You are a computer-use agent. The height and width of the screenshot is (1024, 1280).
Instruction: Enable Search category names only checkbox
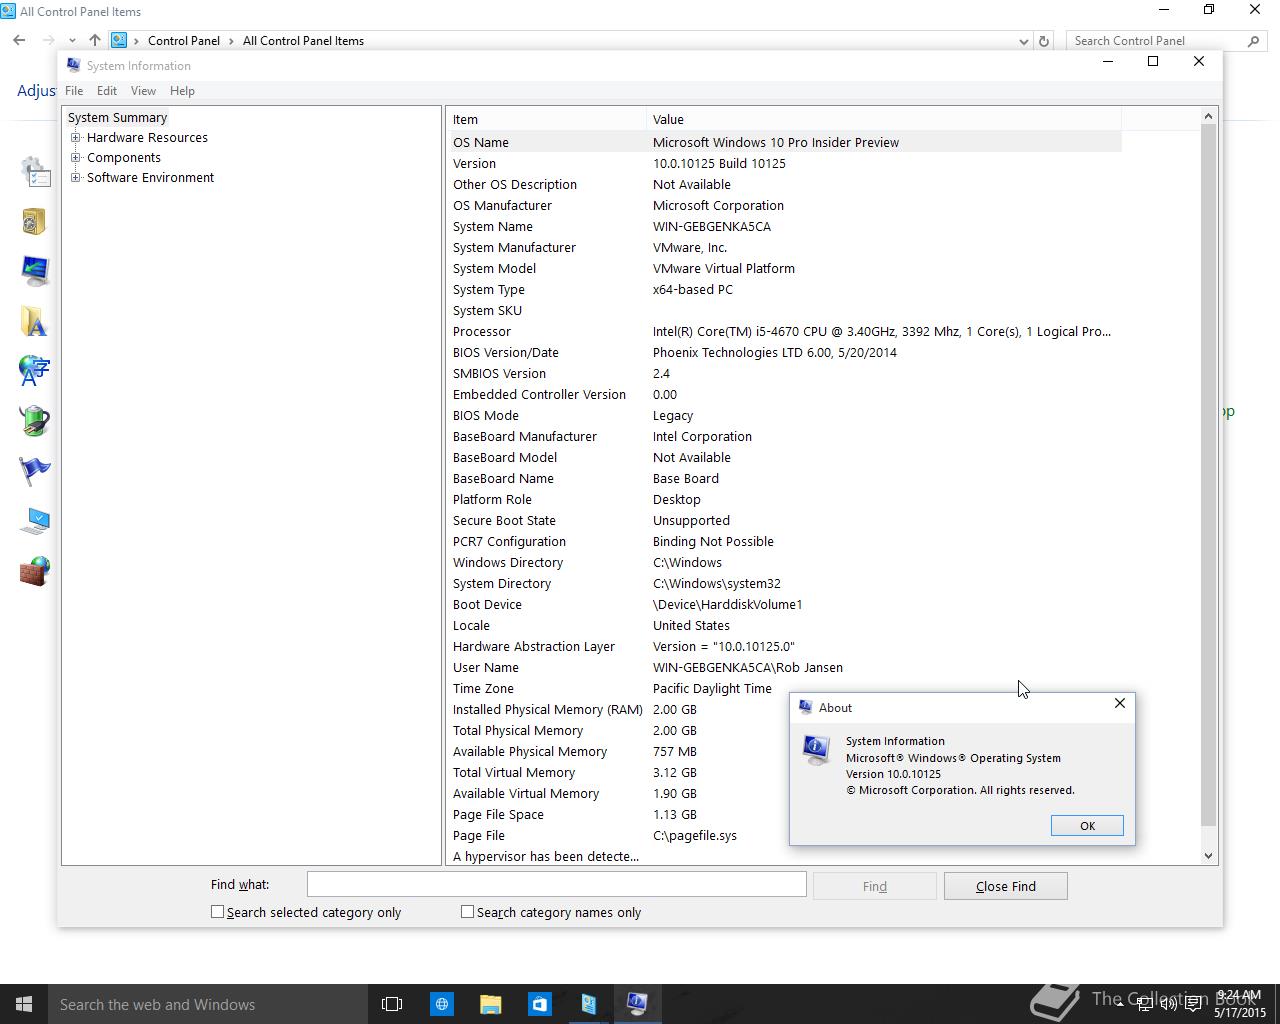coord(467,912)
